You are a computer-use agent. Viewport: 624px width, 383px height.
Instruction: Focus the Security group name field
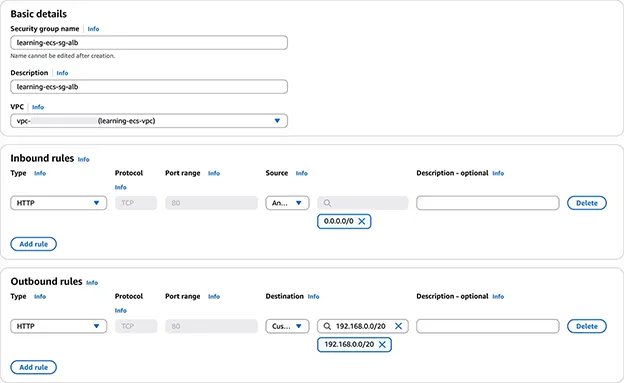149,43
